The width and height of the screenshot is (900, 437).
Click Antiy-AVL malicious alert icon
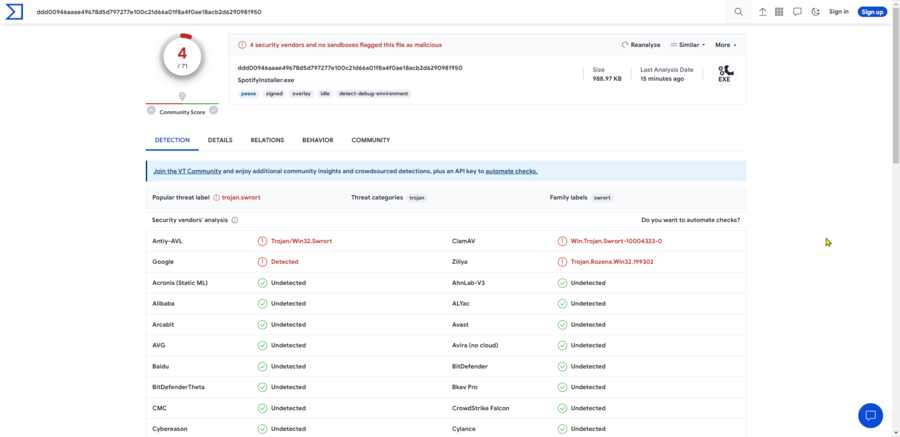tap(262, 241)
